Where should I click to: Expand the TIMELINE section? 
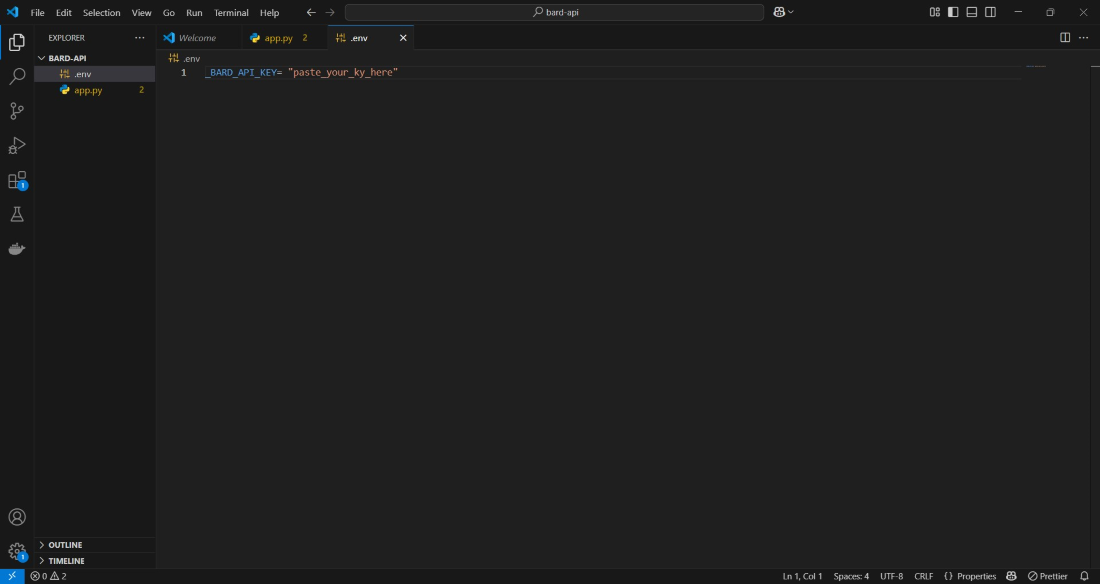click(95, 561)
